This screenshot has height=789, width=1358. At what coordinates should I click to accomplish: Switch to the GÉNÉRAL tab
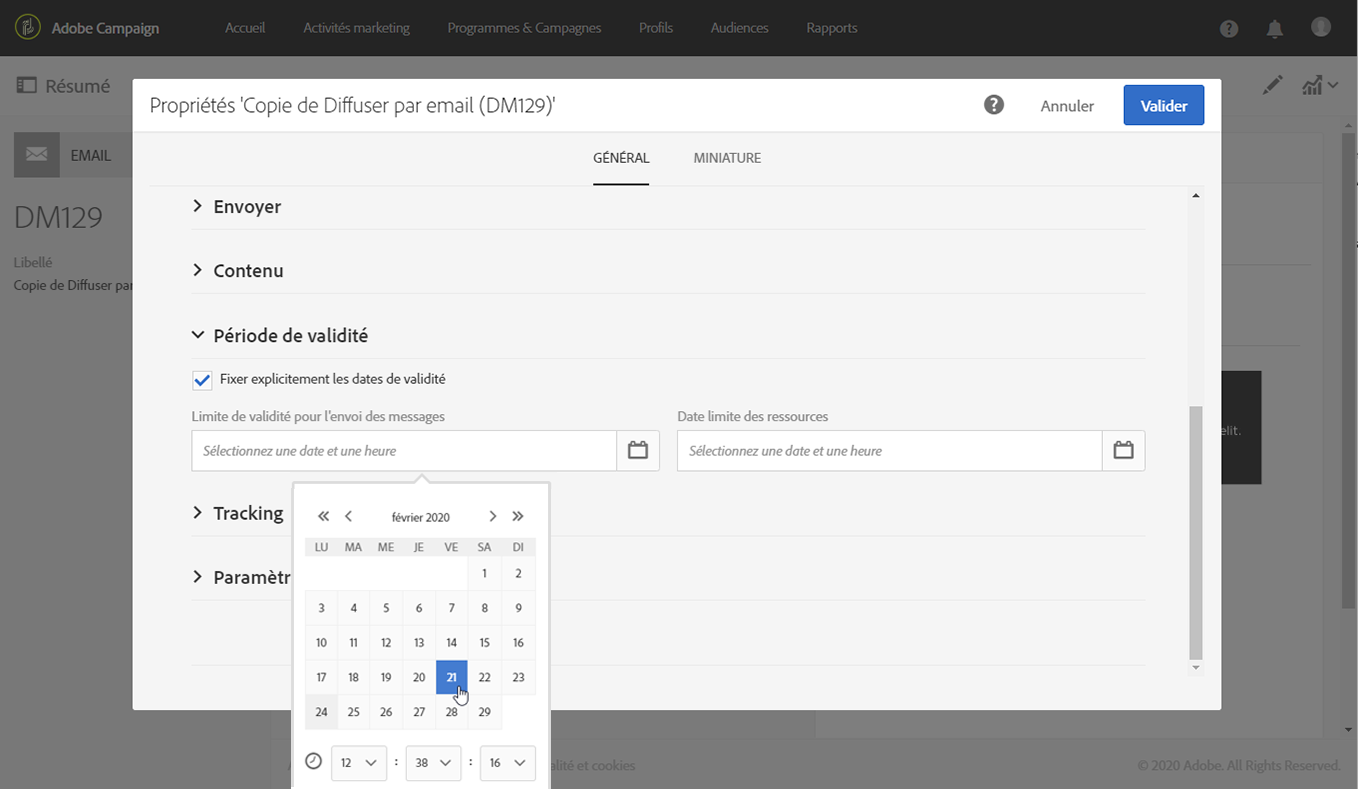(x=621, y=158)
